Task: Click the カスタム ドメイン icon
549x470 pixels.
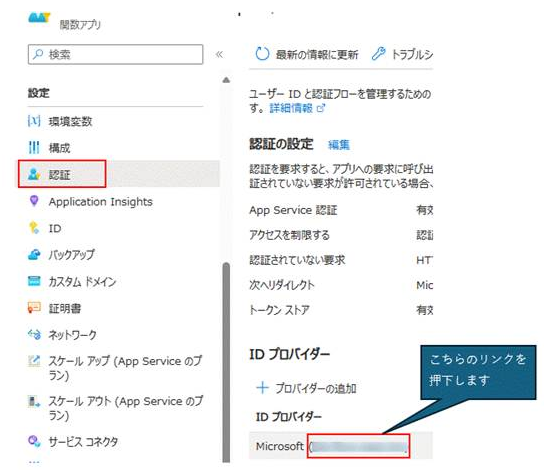Action: click(34, 281)
